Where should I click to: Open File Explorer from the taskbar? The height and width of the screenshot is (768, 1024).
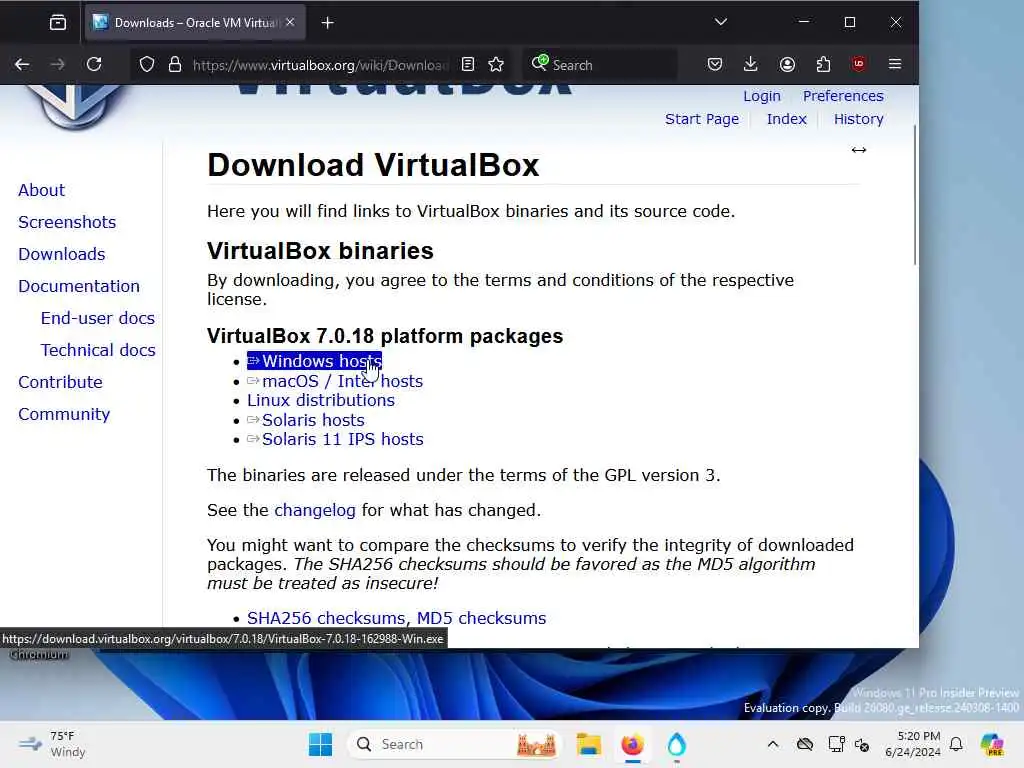pyautogui.click(x=588, y=744)
